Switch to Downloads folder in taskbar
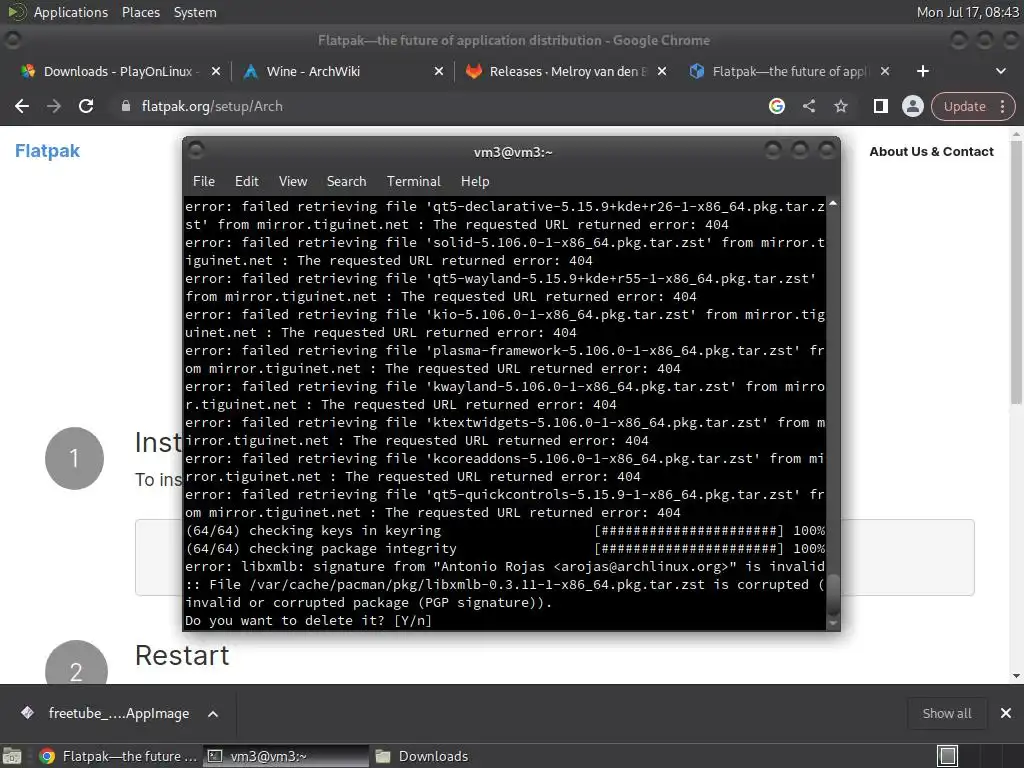 (423, 756)
